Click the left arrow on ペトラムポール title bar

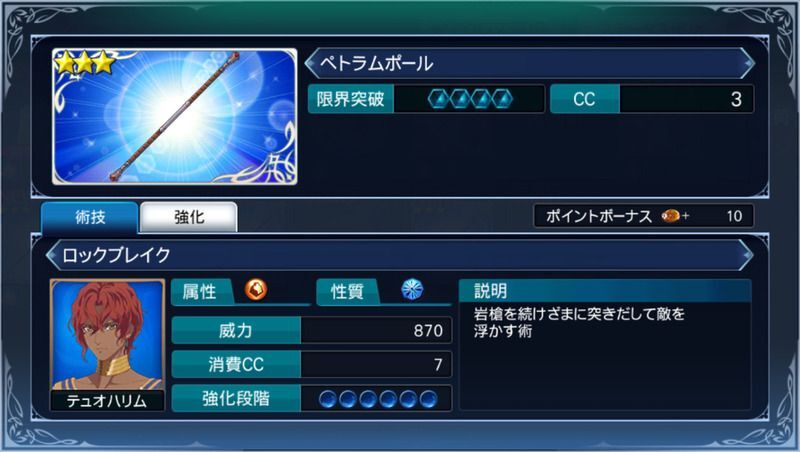pos(311,63)
